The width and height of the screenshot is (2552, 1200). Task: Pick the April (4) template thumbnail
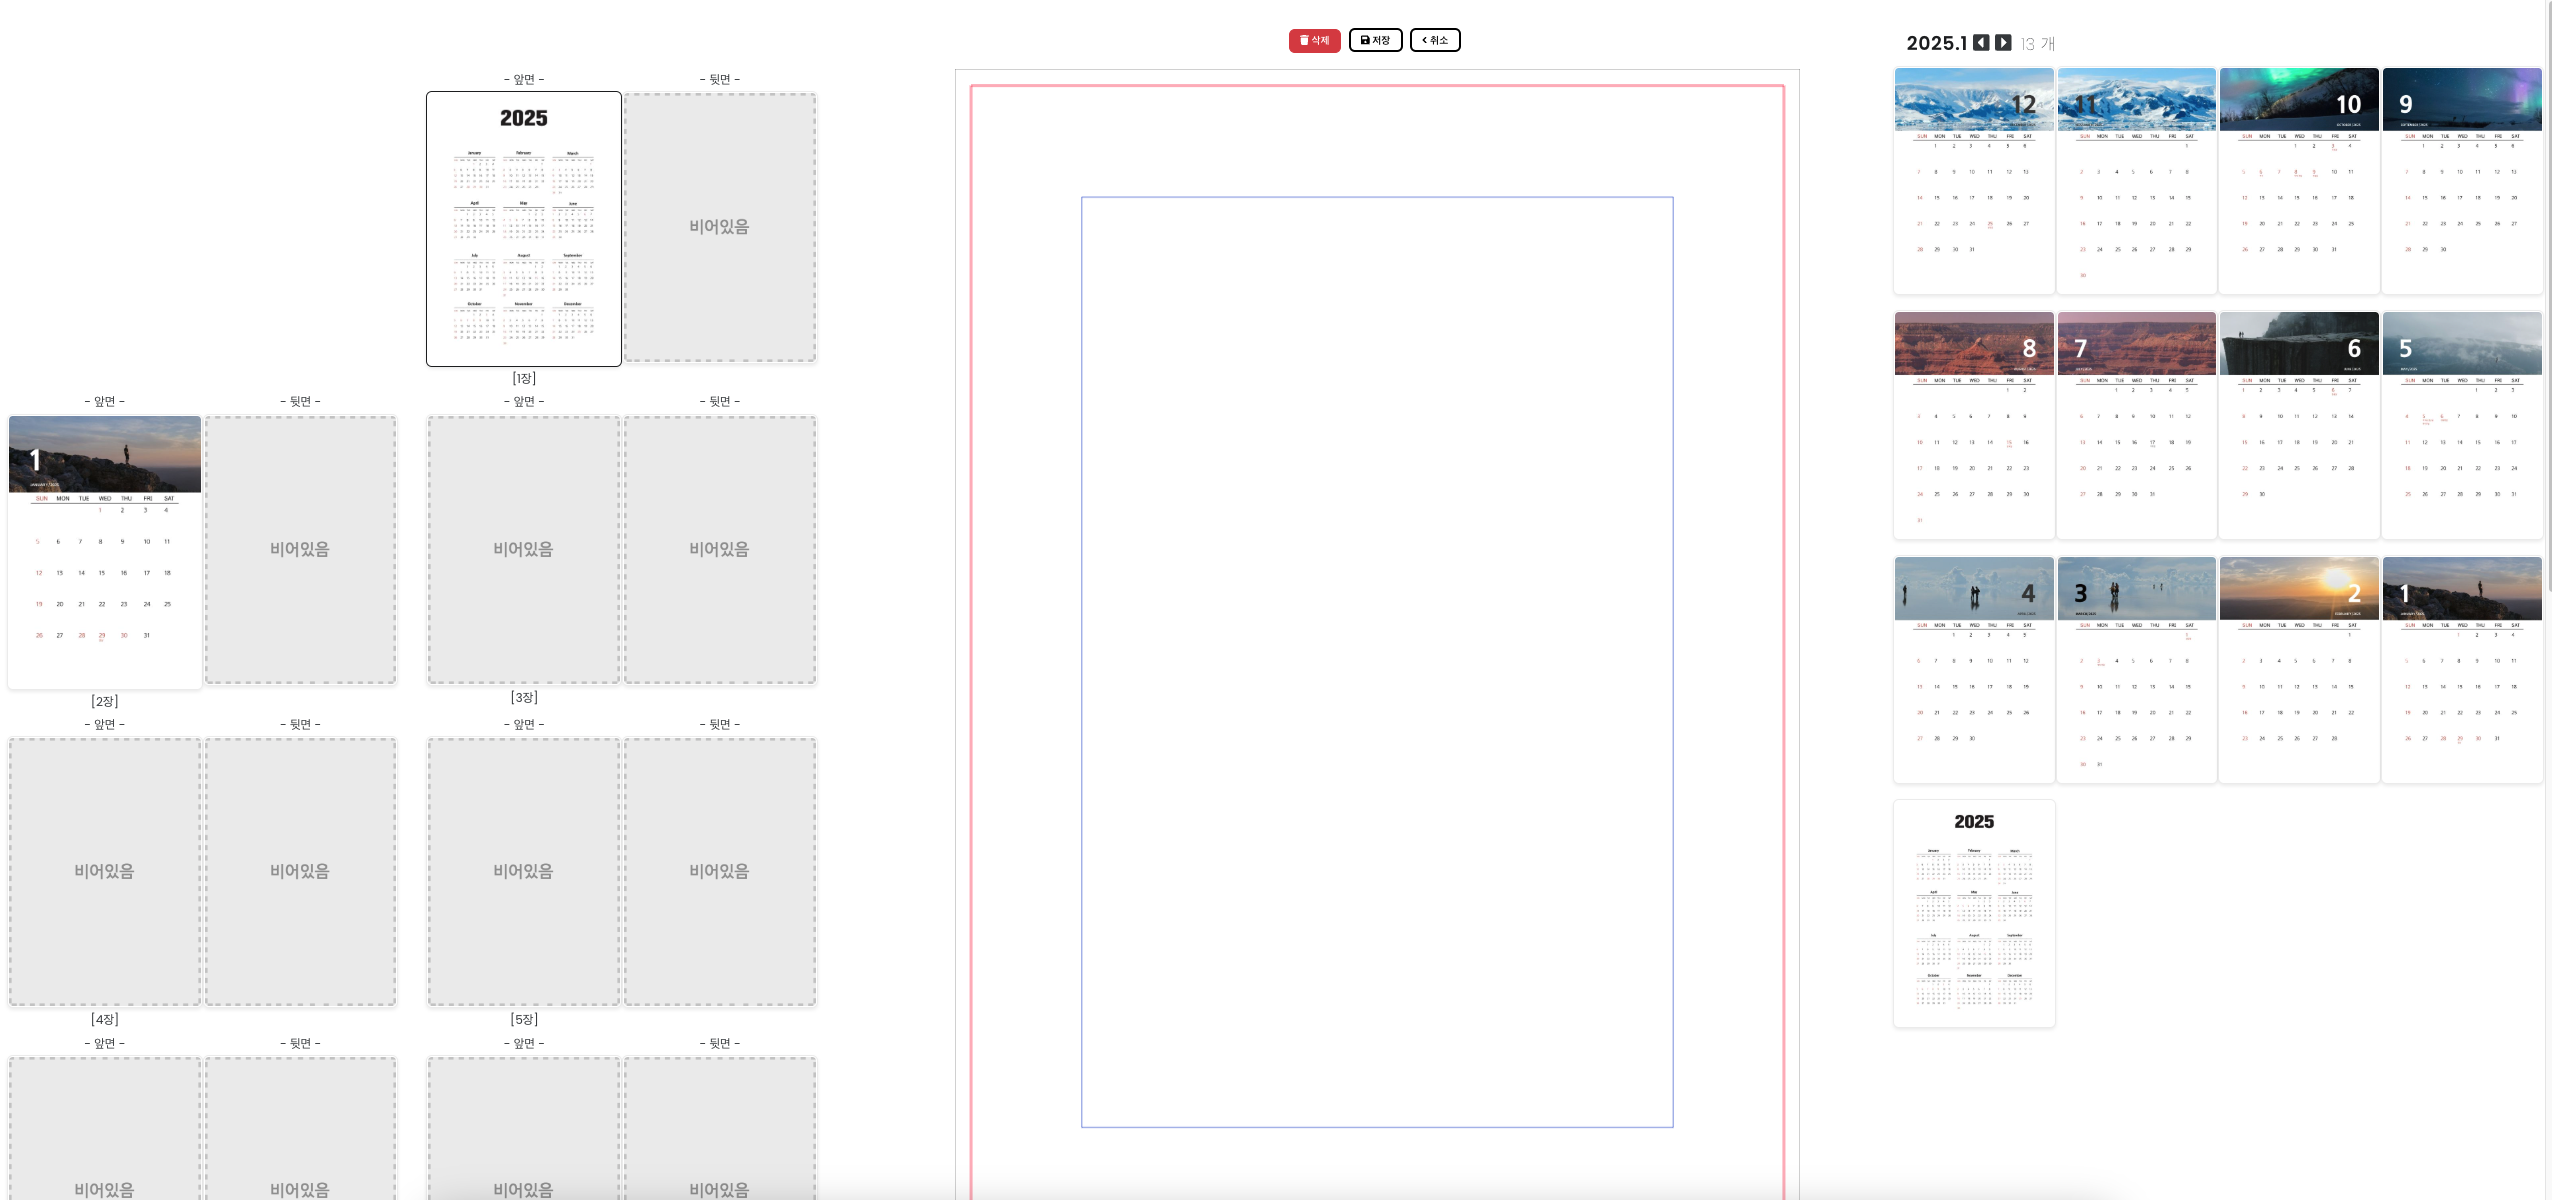coord(1974,670)
